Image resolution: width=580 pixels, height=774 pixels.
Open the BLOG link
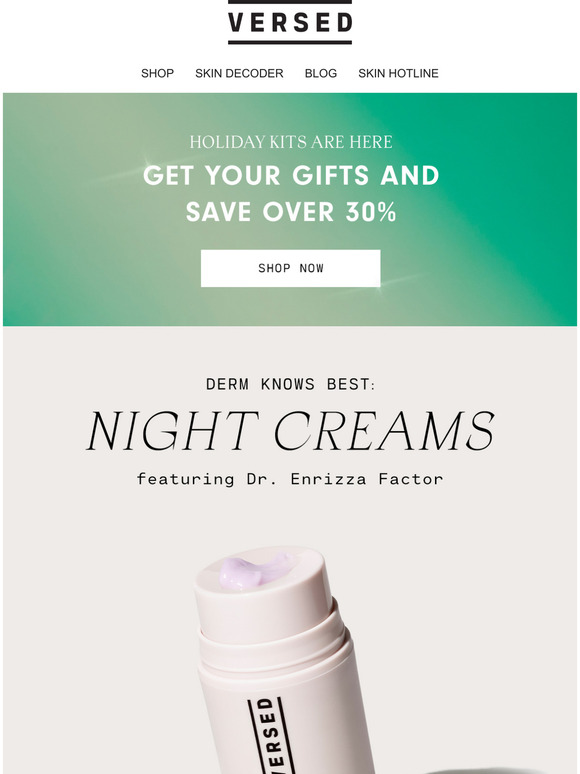(321, 74)
